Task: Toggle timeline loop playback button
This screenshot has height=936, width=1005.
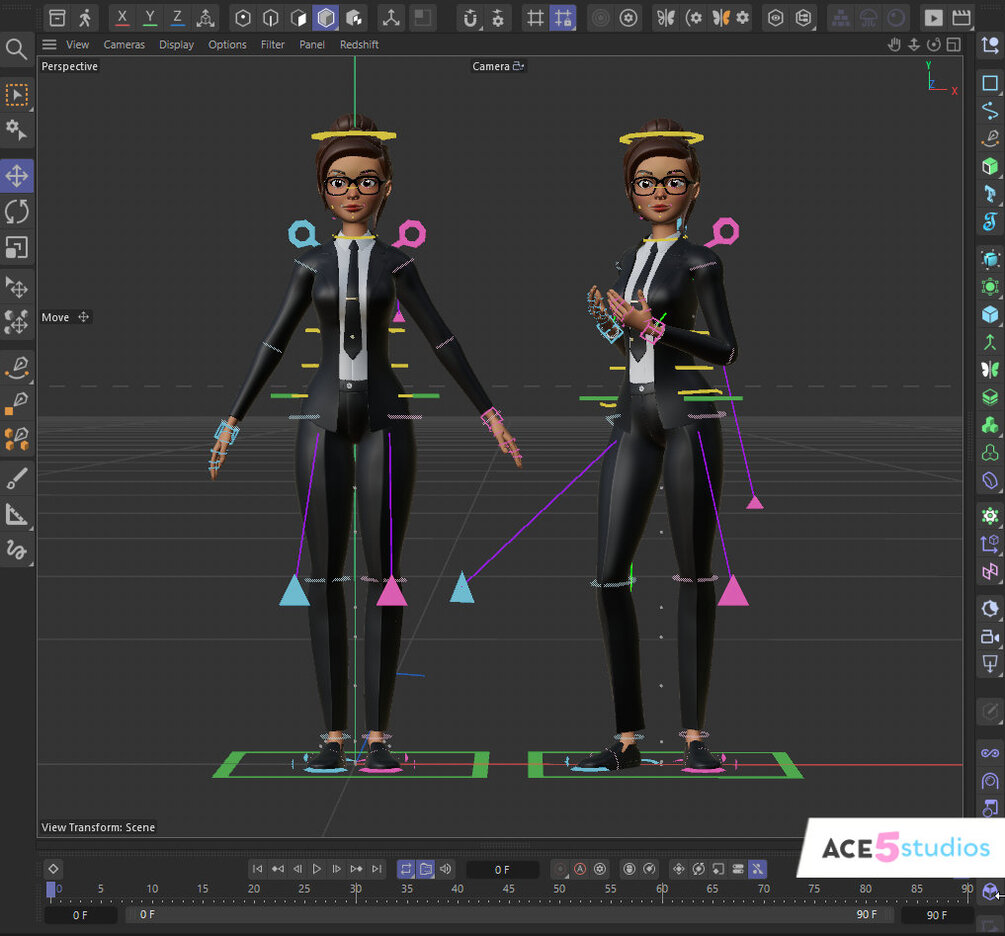Action: click(x=406, y=869)
